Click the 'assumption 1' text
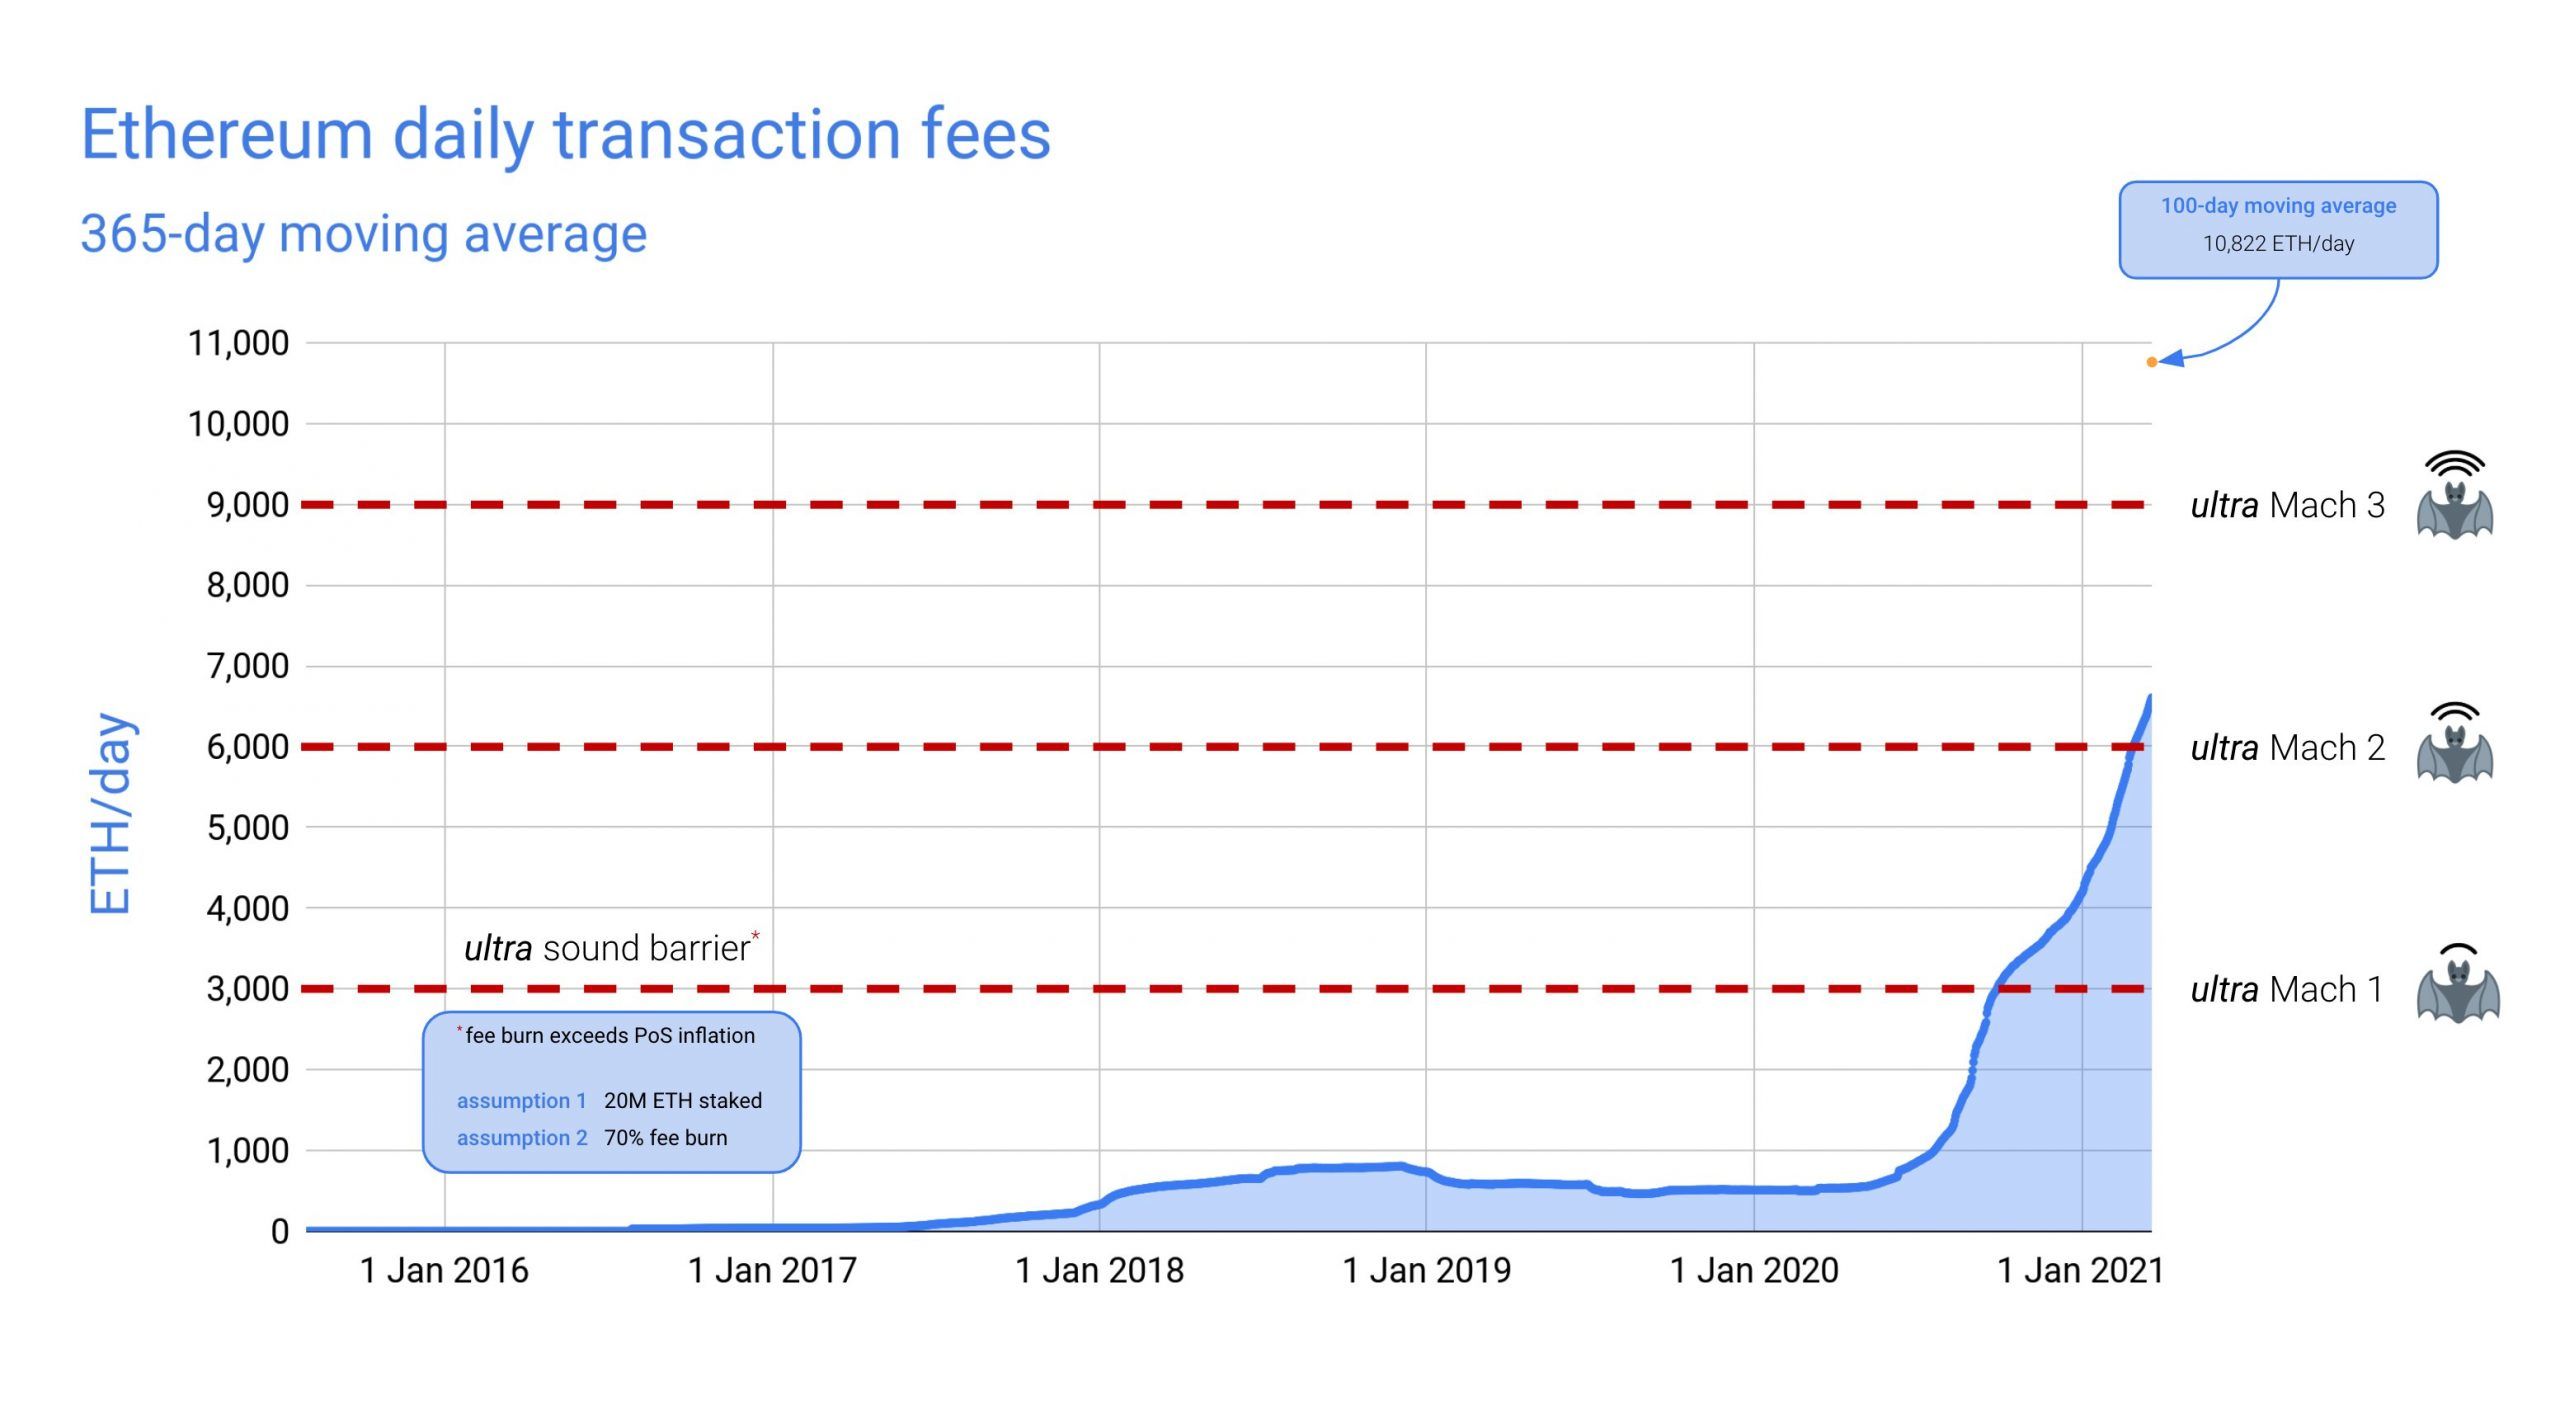Image resolution: width=2560 pixels, height=1424 pixels. pyautogui.click(x=521, y=1101)
